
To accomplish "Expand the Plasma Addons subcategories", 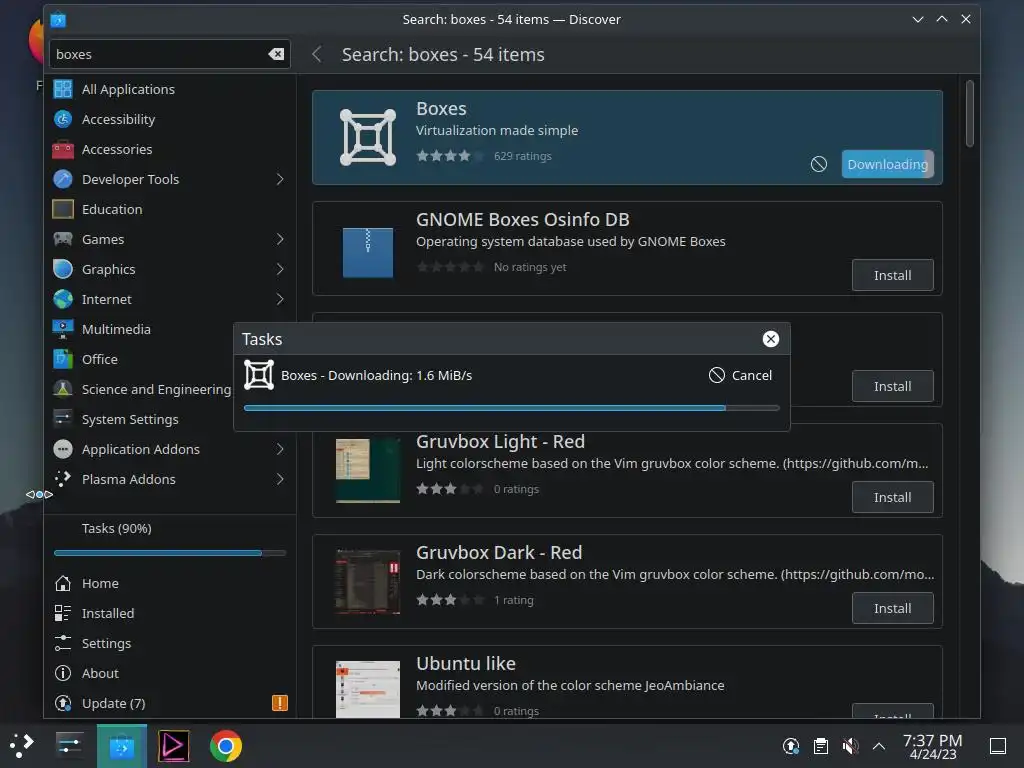I will pos(280,480).
